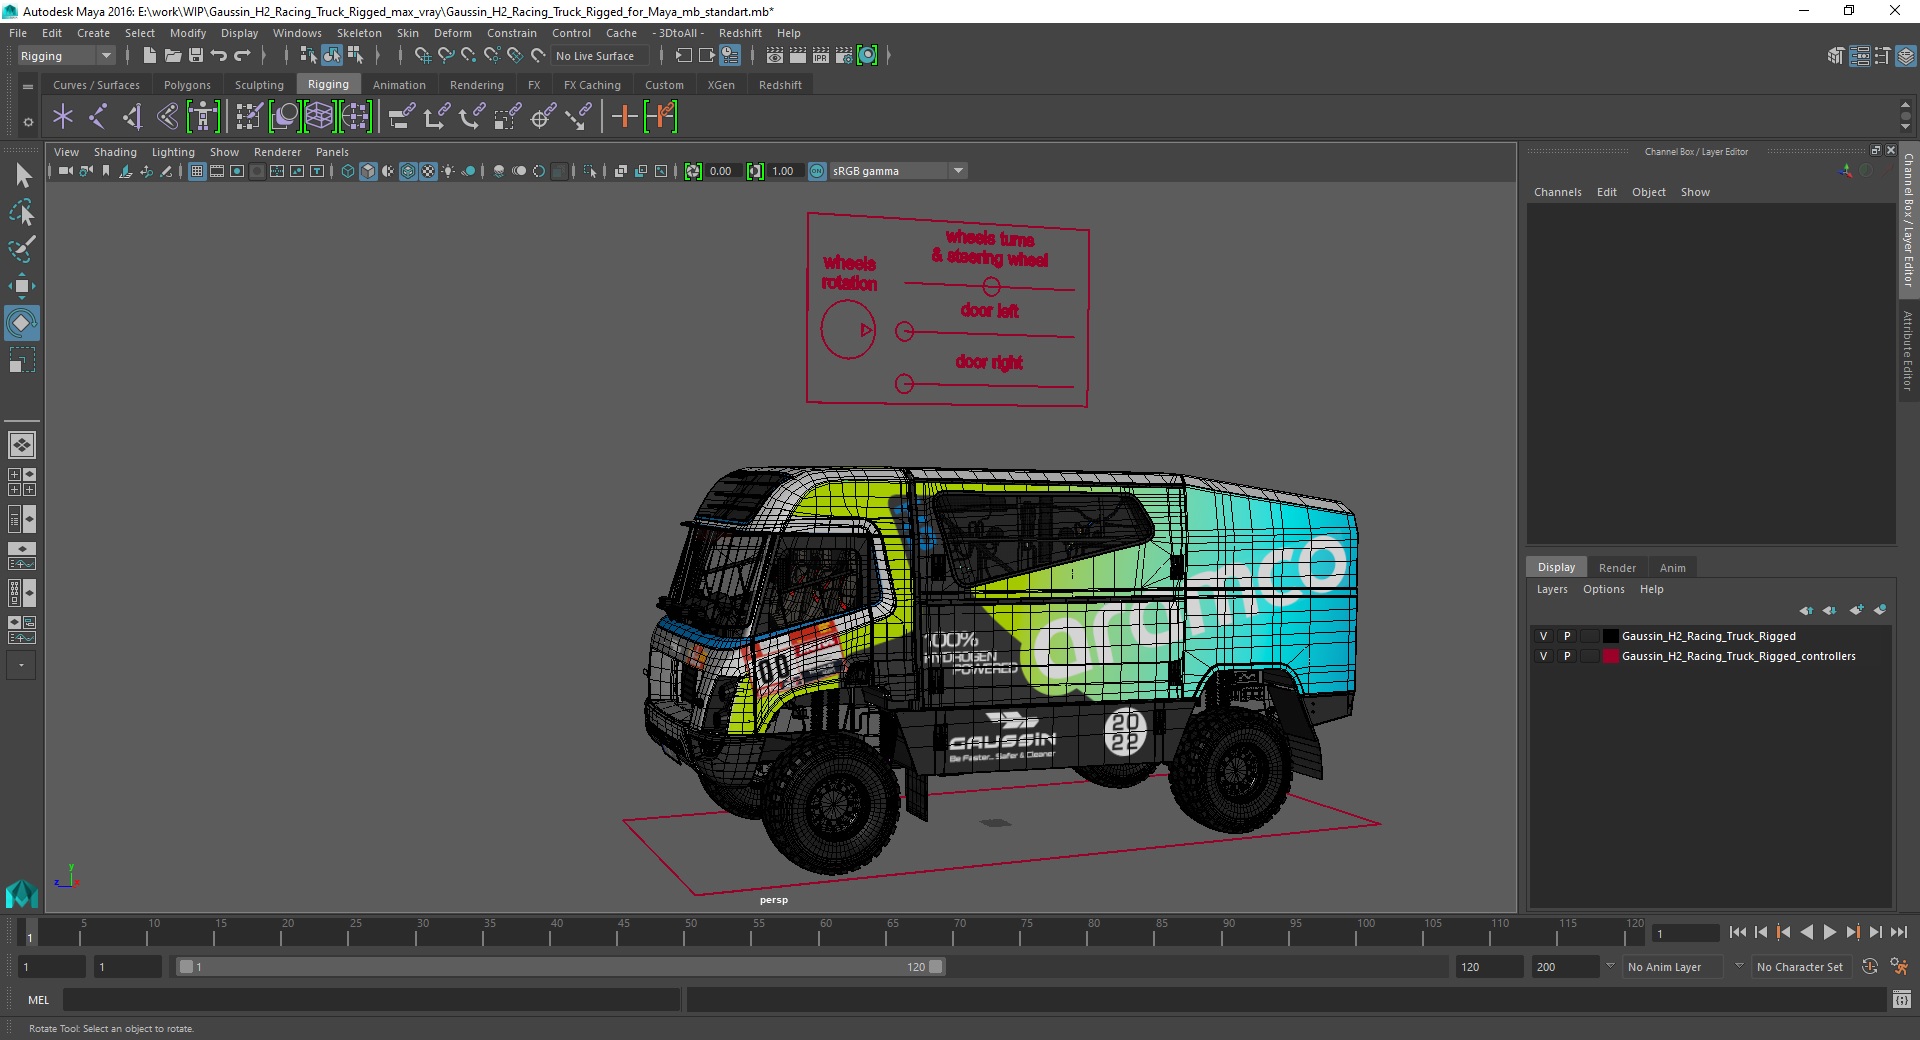This screenshot has width=1920, height=1040.
Task: Toggle viewport grid display button
Action: [197, 171]
